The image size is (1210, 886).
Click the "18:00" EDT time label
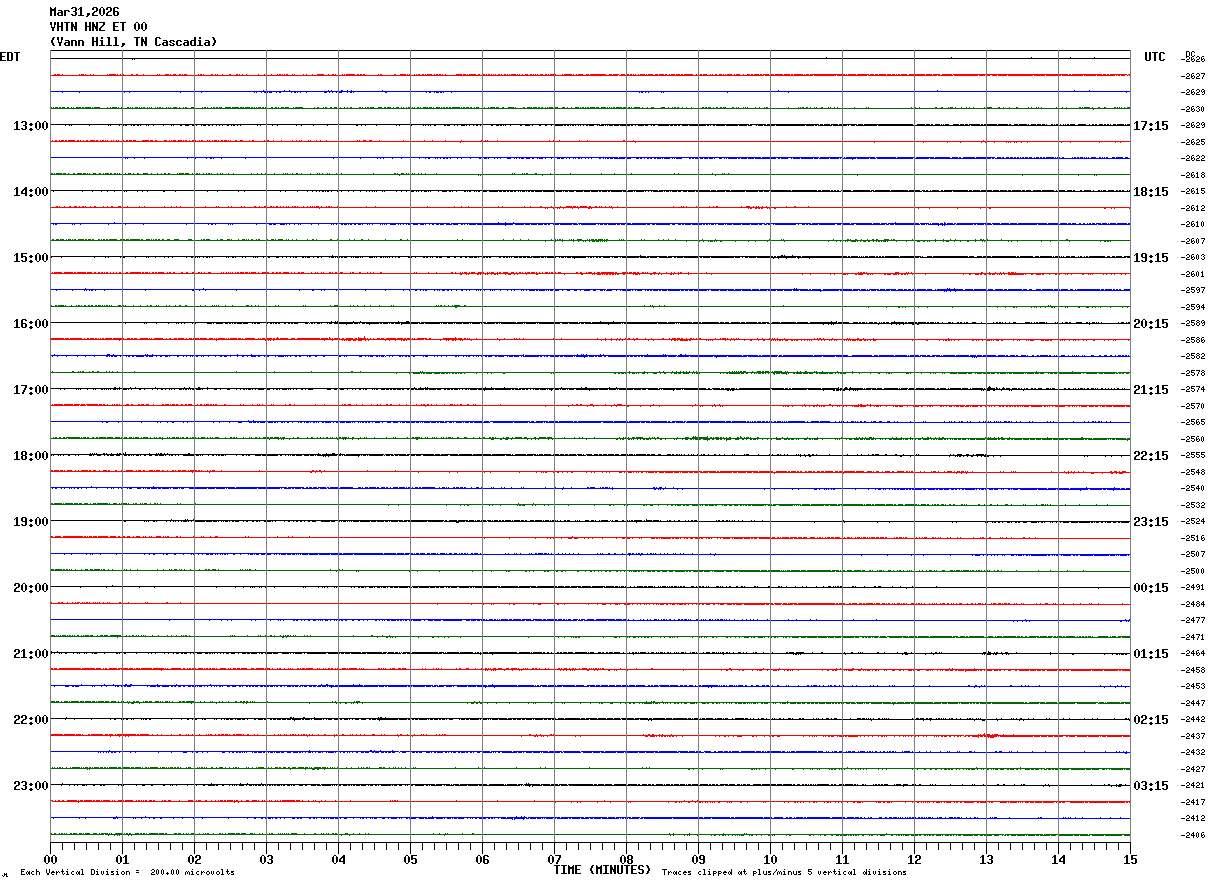click(x=31, y=456)
